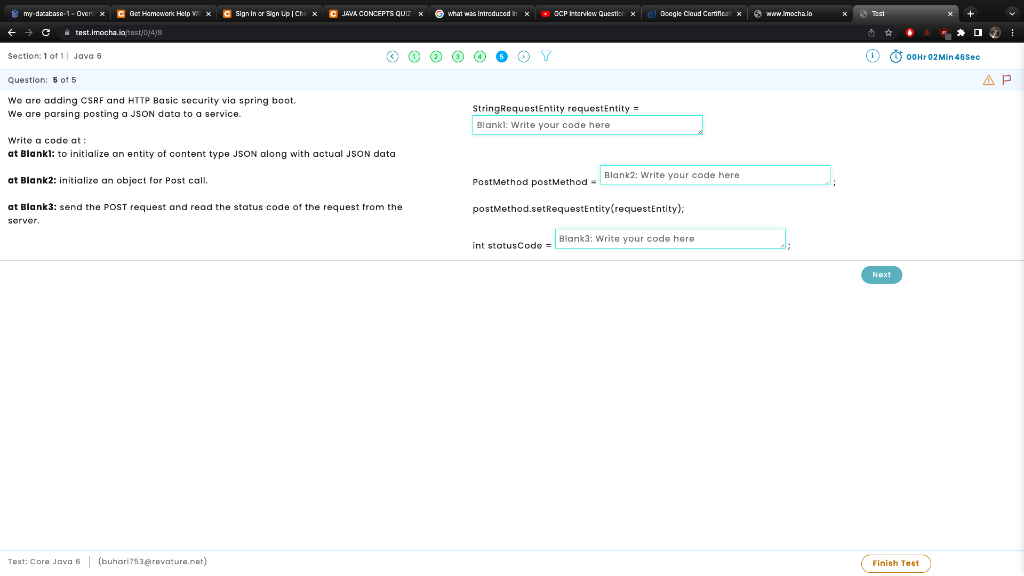Switch to Get Homework Help tab
Viewport: 1024px width, 576px height.
tap(163, 14)
